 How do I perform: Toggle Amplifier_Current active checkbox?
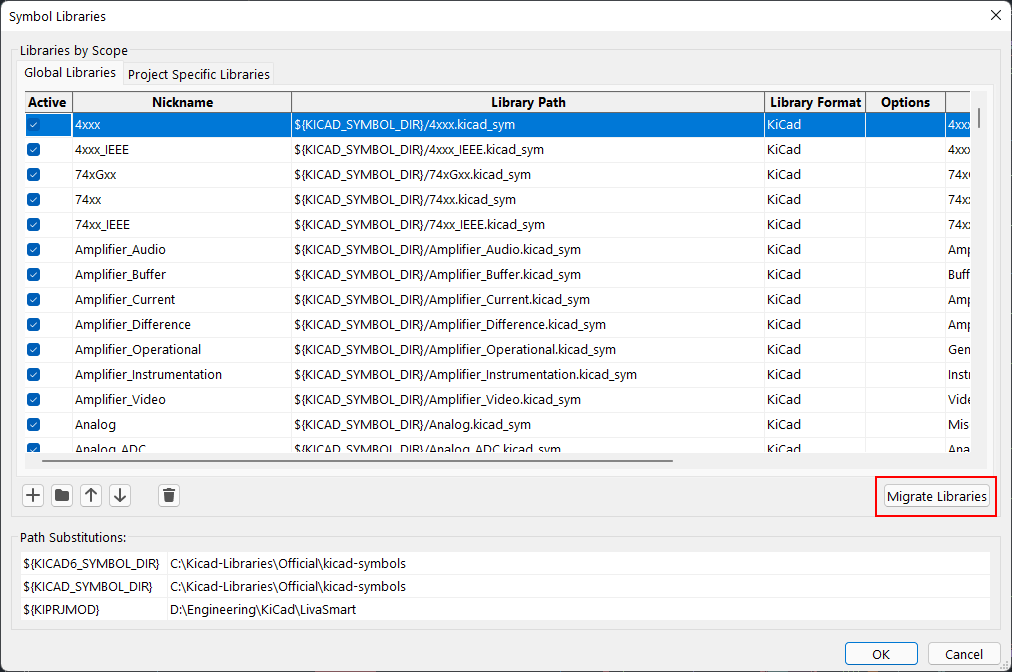34,300
